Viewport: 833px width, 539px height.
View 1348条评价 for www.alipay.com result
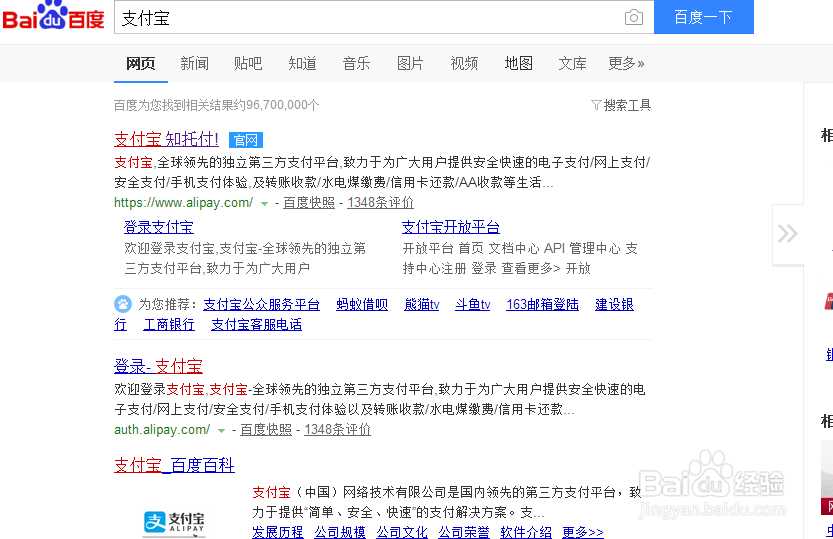(380, 202)
